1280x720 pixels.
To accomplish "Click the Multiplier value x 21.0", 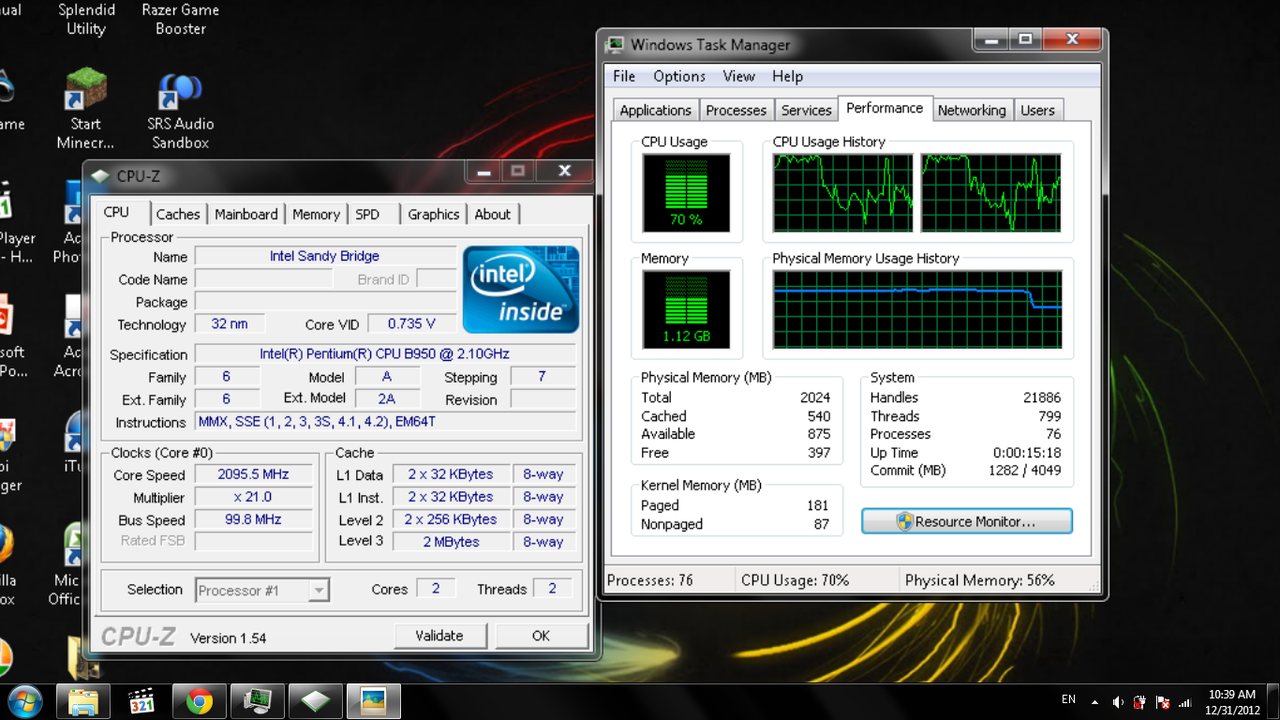I will 254,497.
